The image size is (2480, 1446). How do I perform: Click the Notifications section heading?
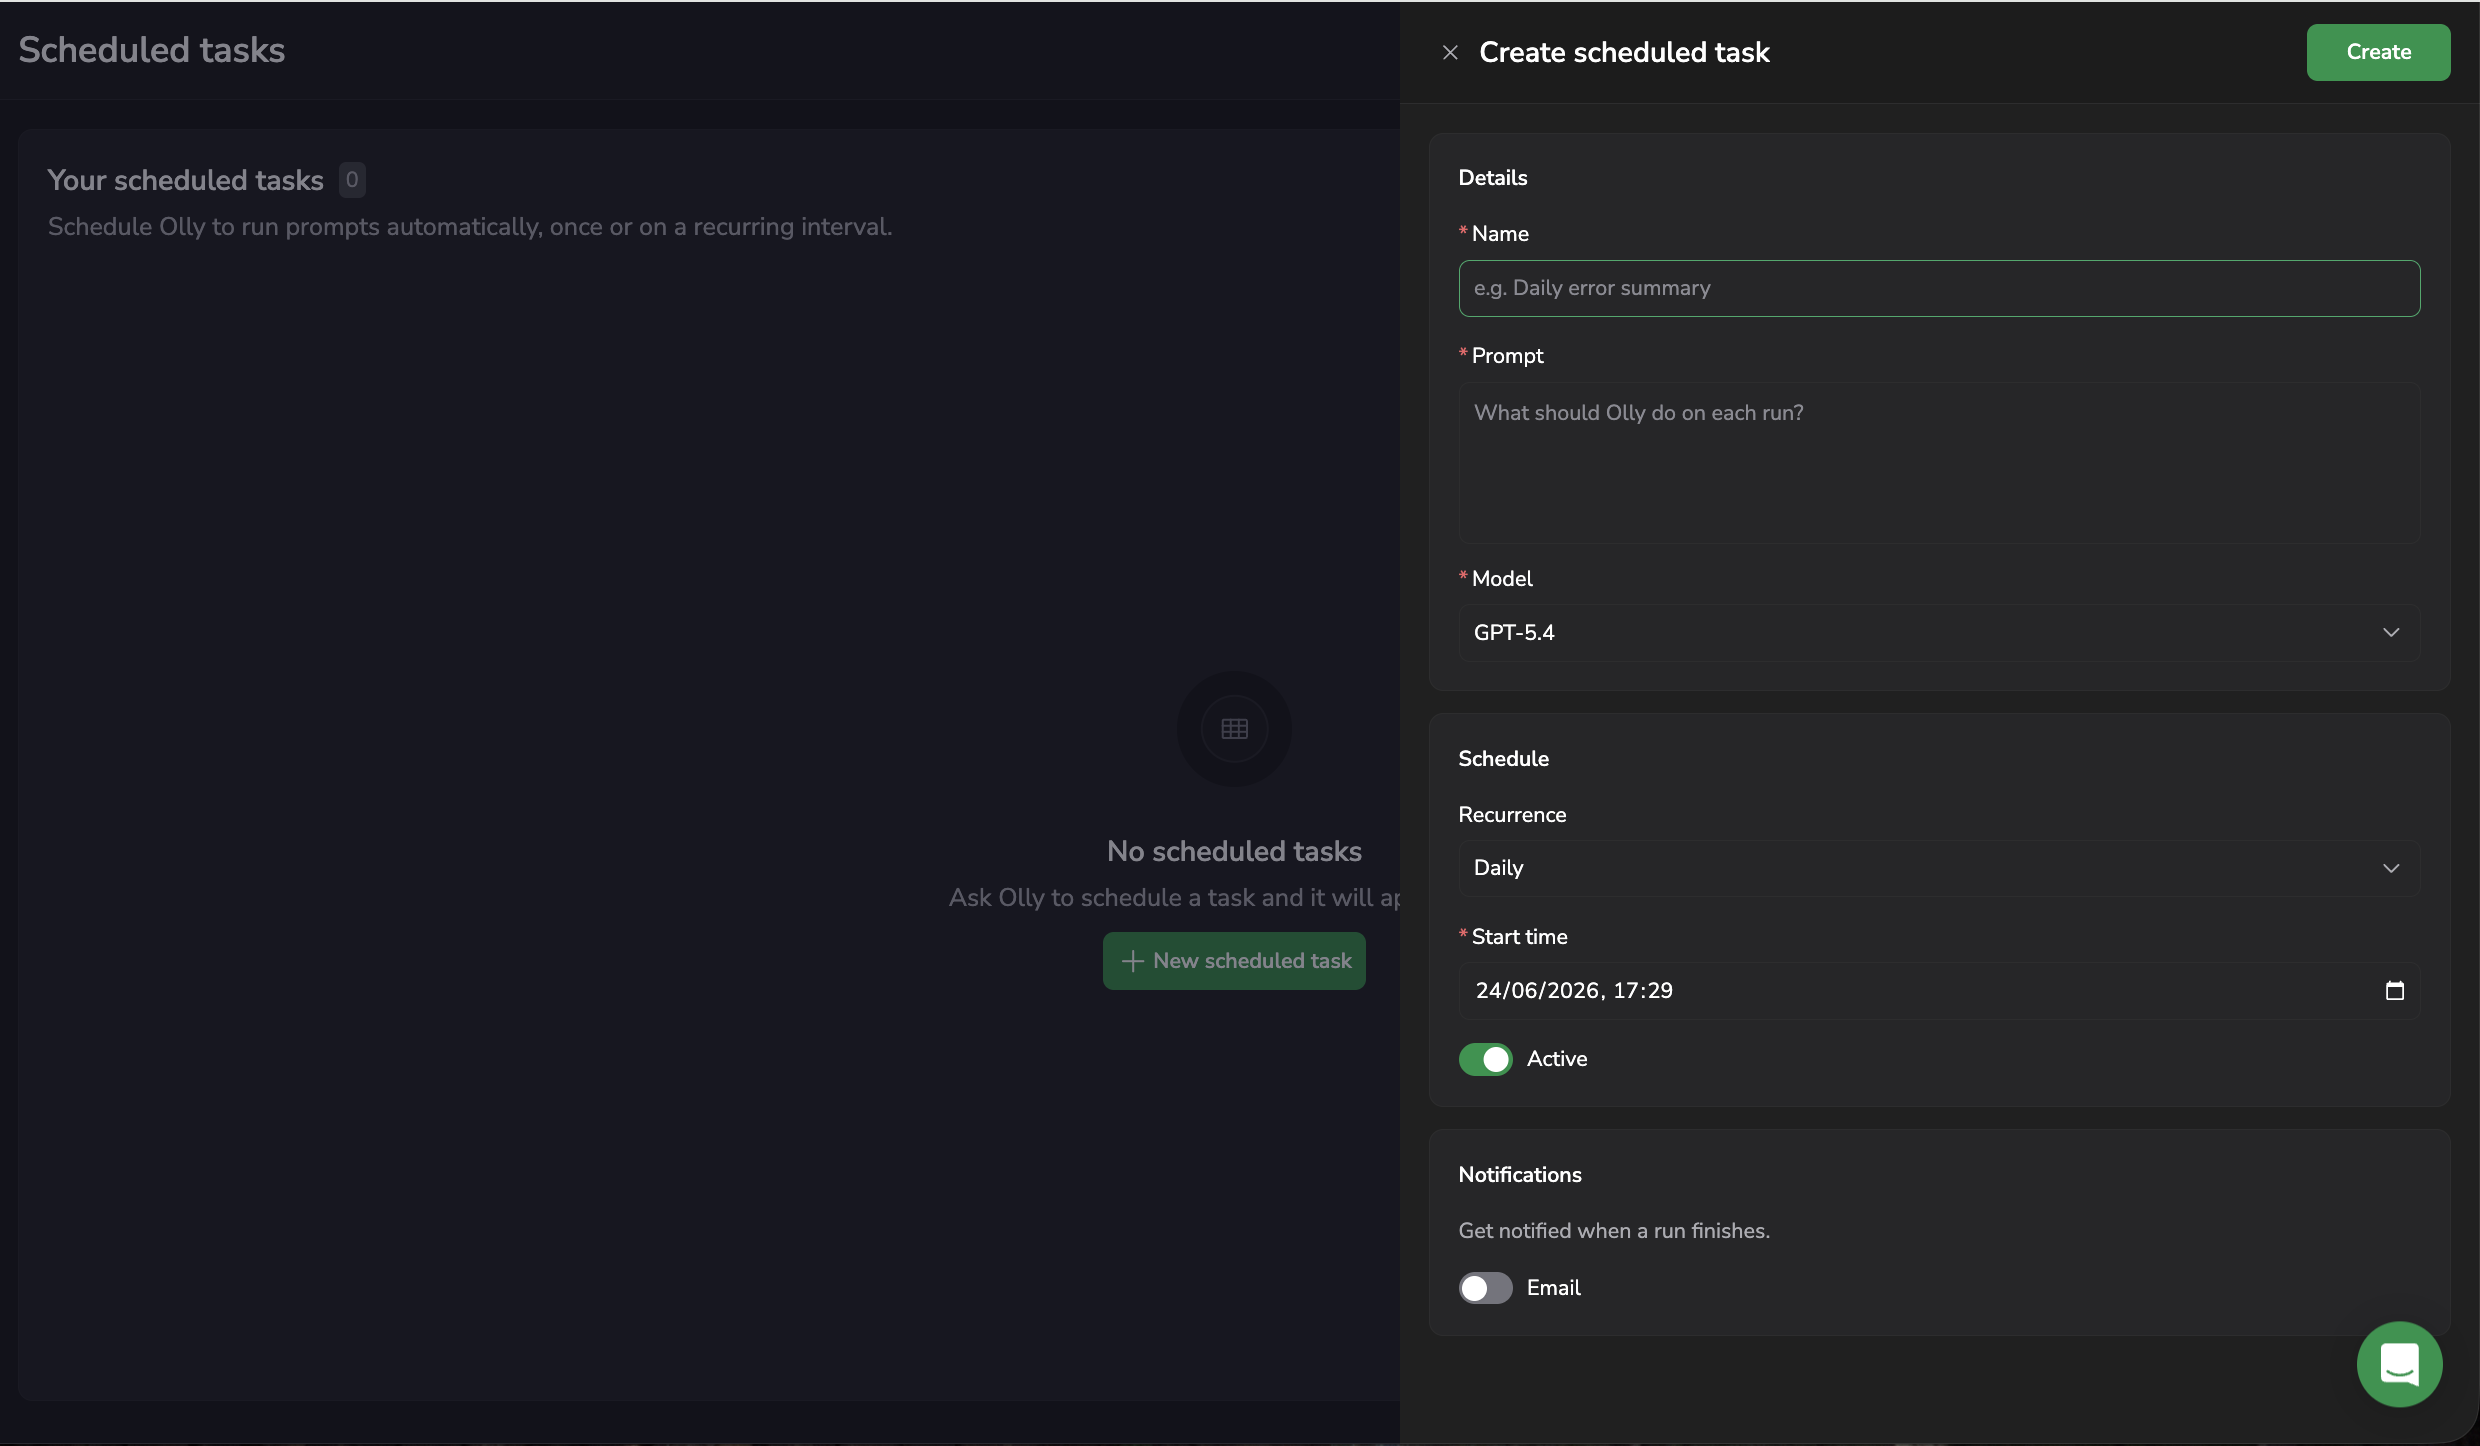pyautogui.click(x=1520, y=1175)
